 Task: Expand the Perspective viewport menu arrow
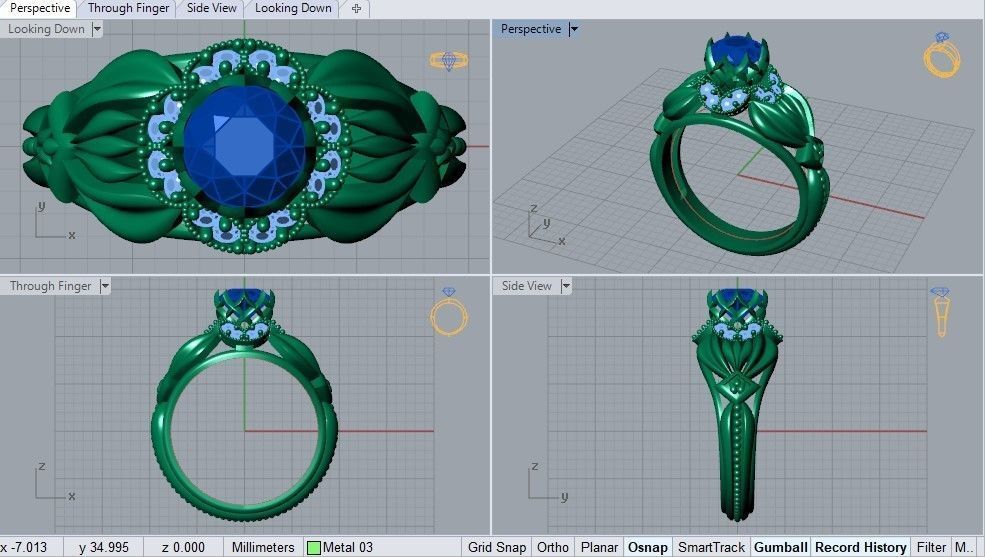pos(574,29)
